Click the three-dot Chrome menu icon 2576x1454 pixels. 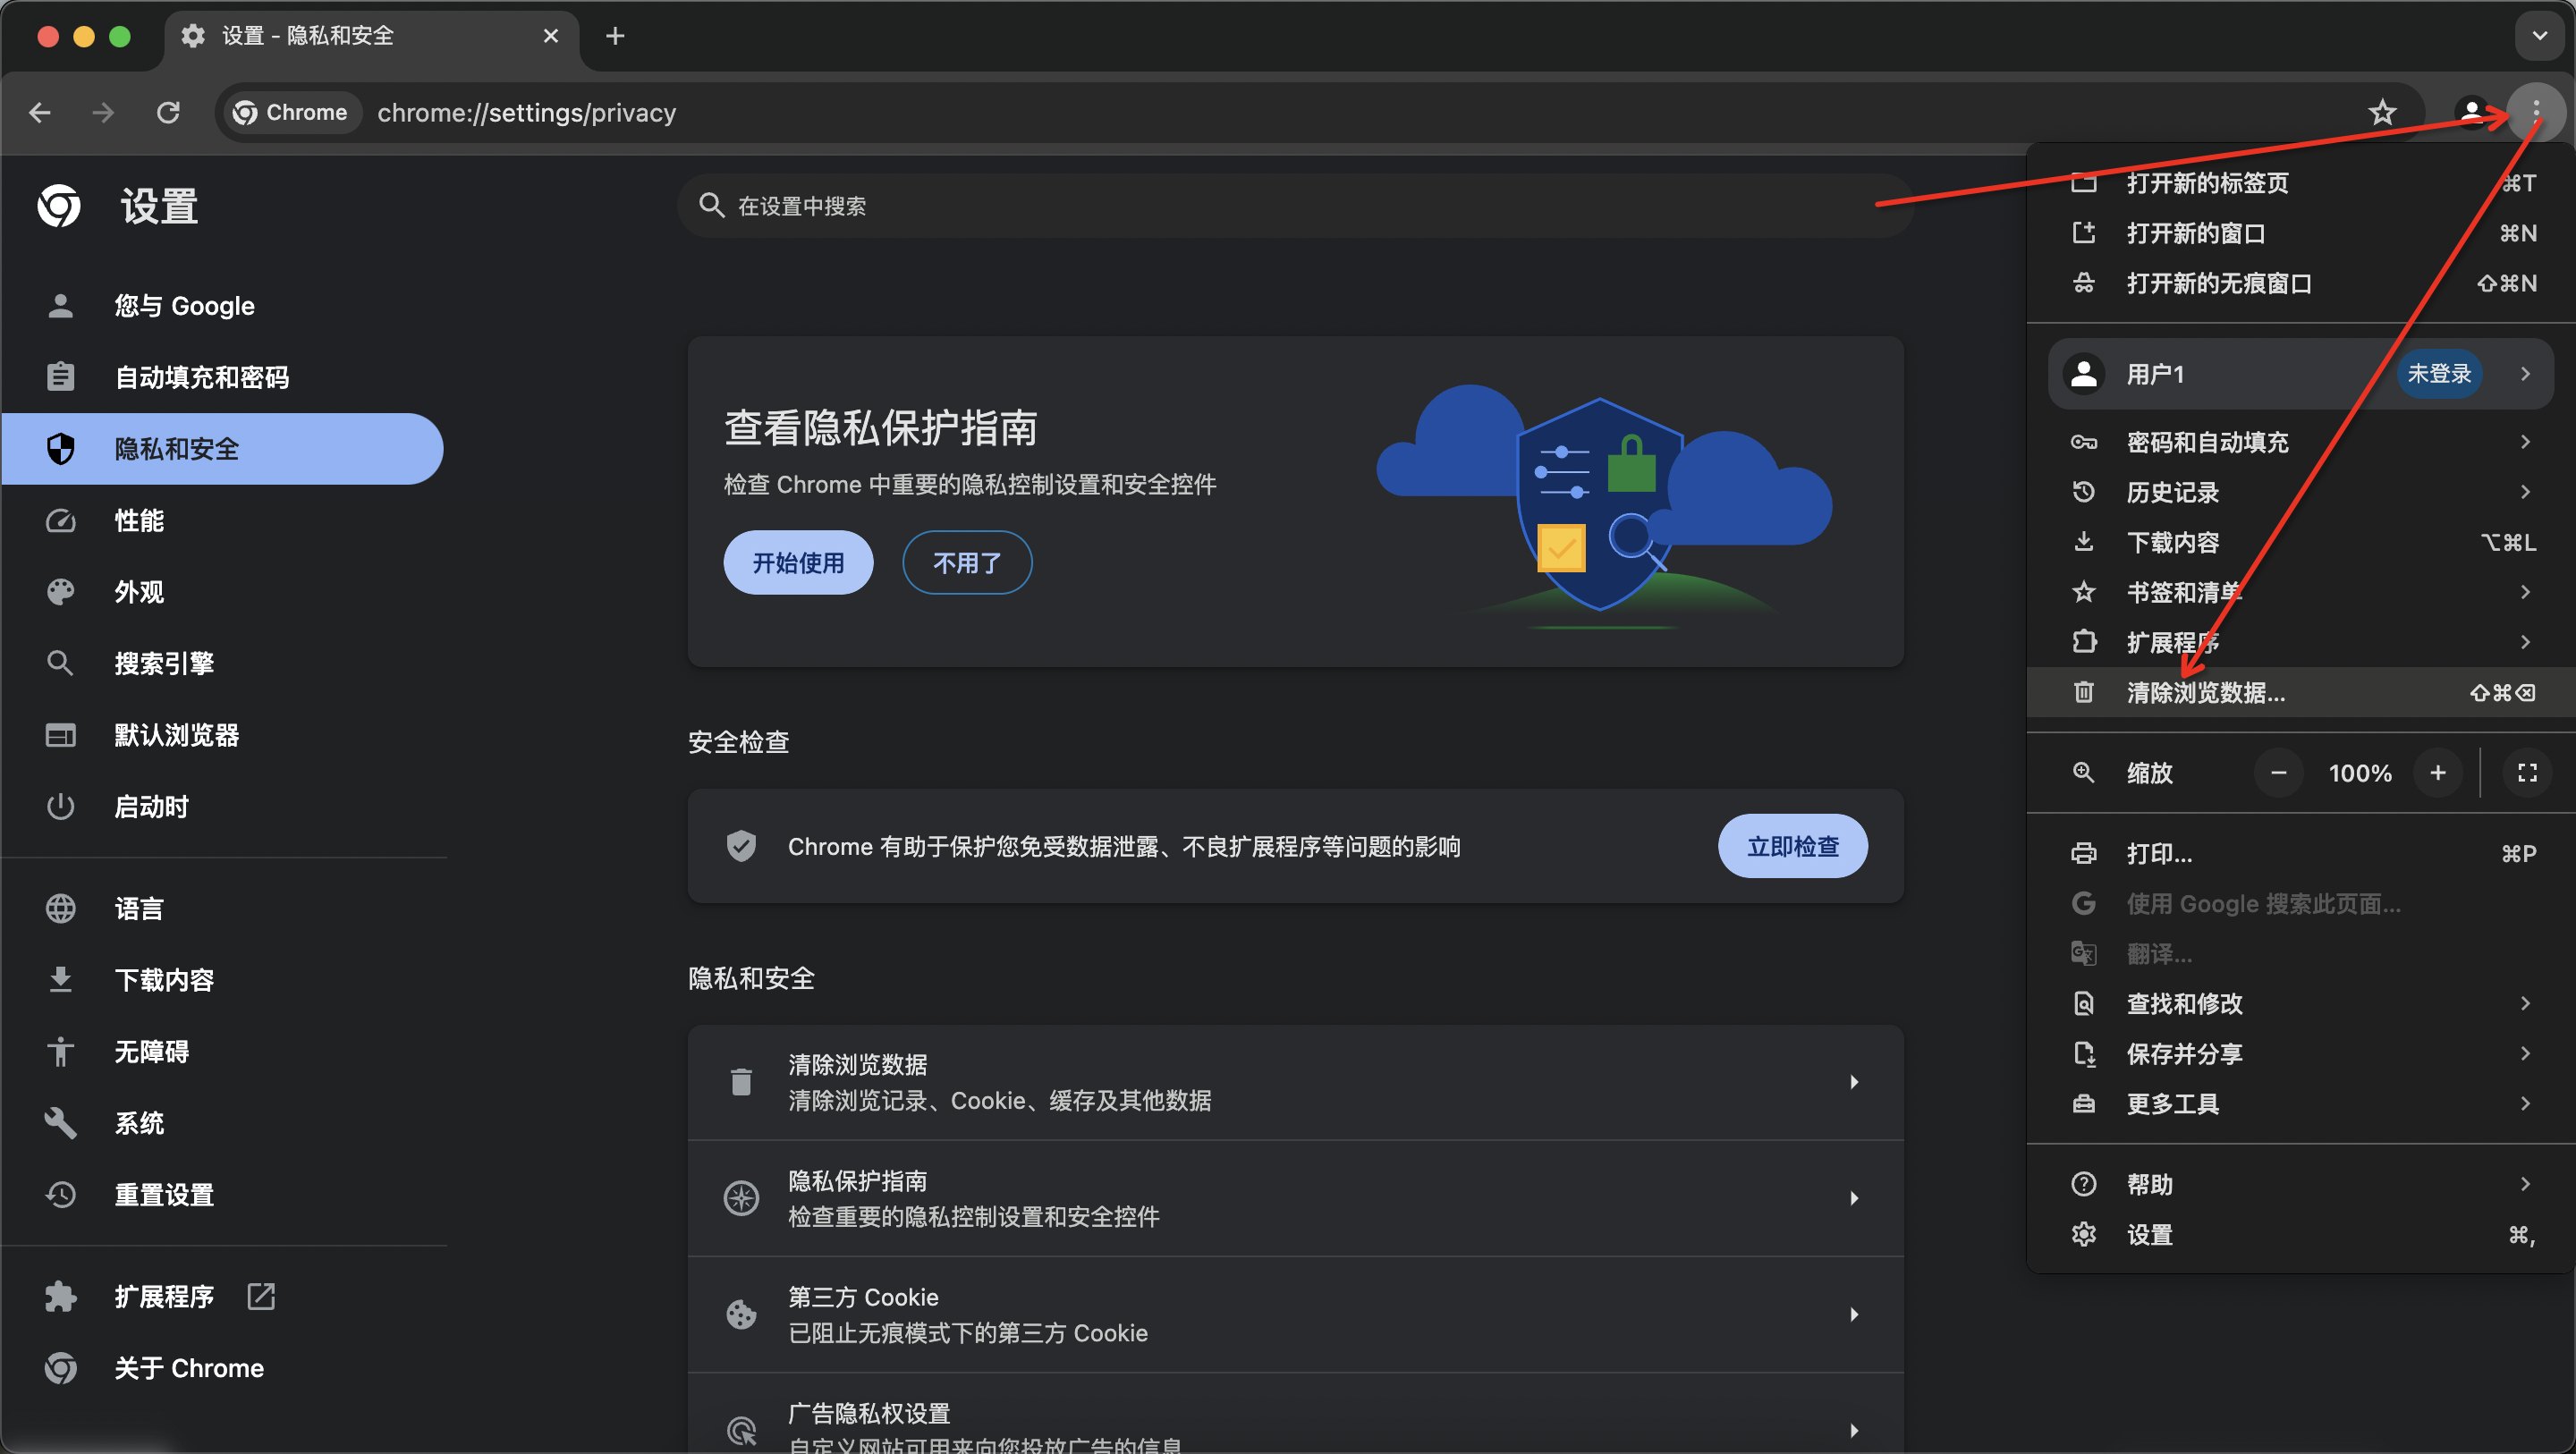(x=2535, y=112)
